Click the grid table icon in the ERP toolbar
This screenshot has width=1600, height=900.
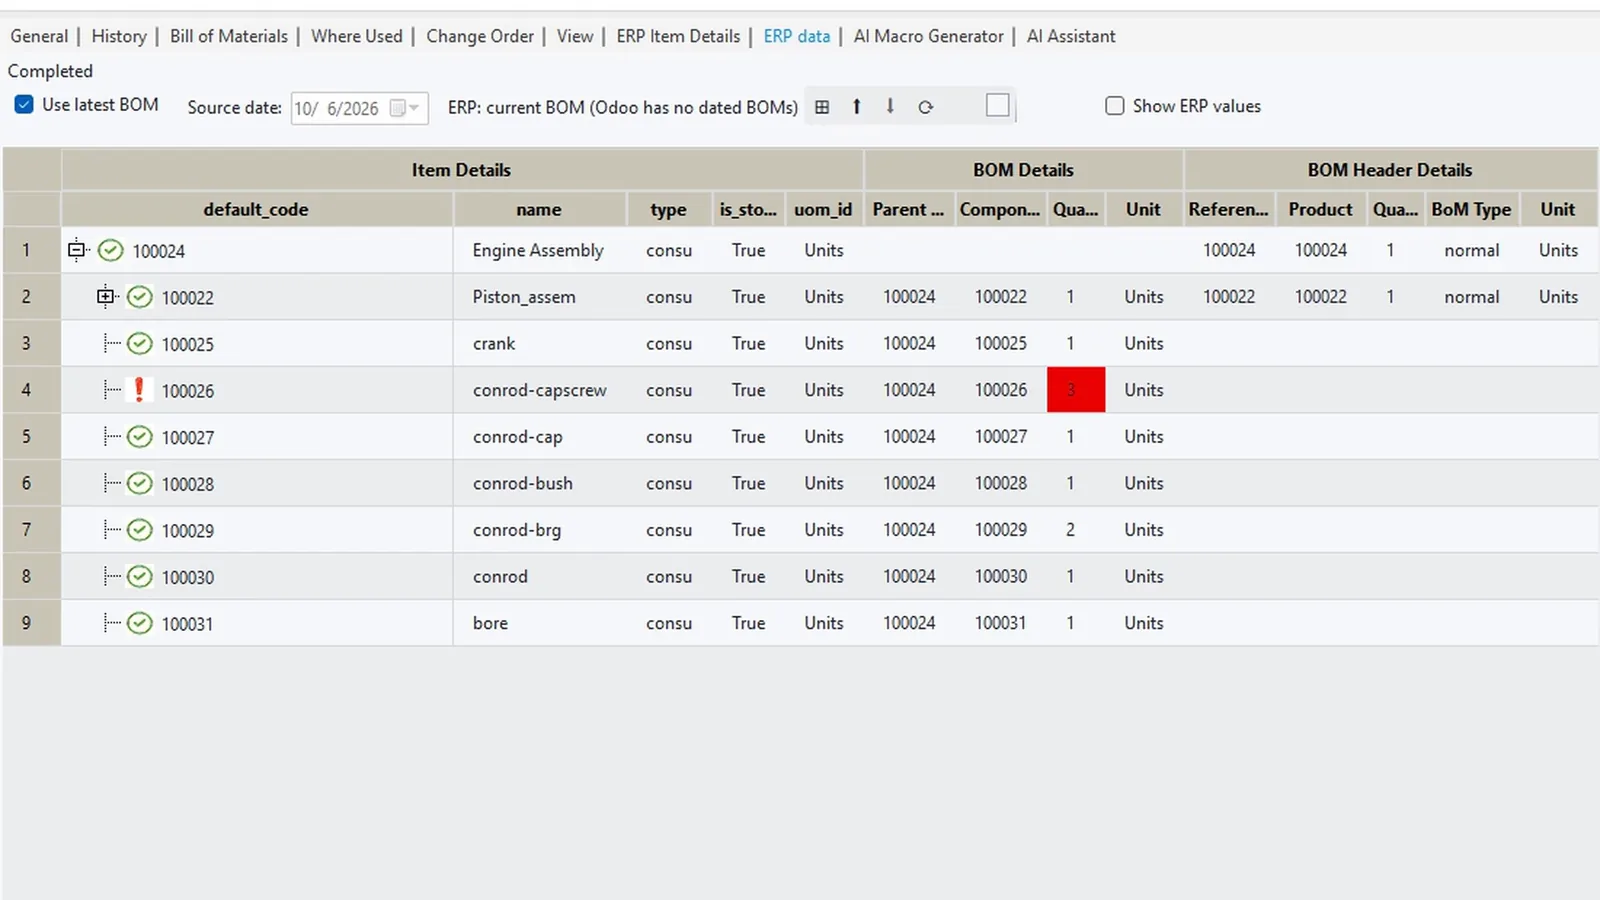coord(822,107)
